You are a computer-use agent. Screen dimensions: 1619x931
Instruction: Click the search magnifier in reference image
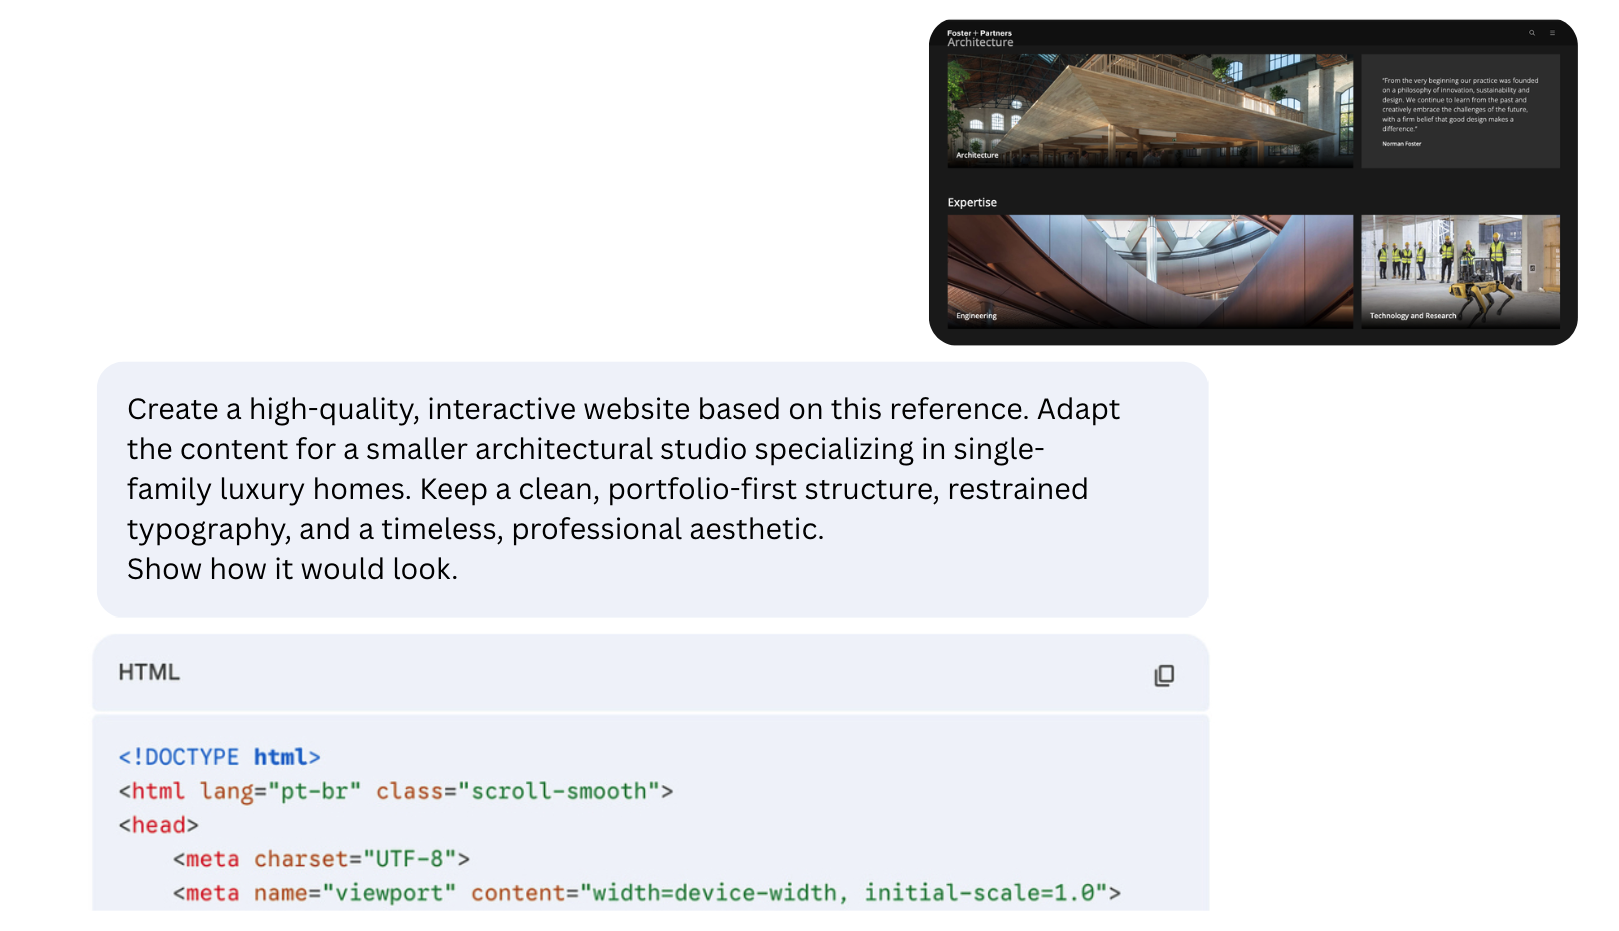click(1531, 33)
